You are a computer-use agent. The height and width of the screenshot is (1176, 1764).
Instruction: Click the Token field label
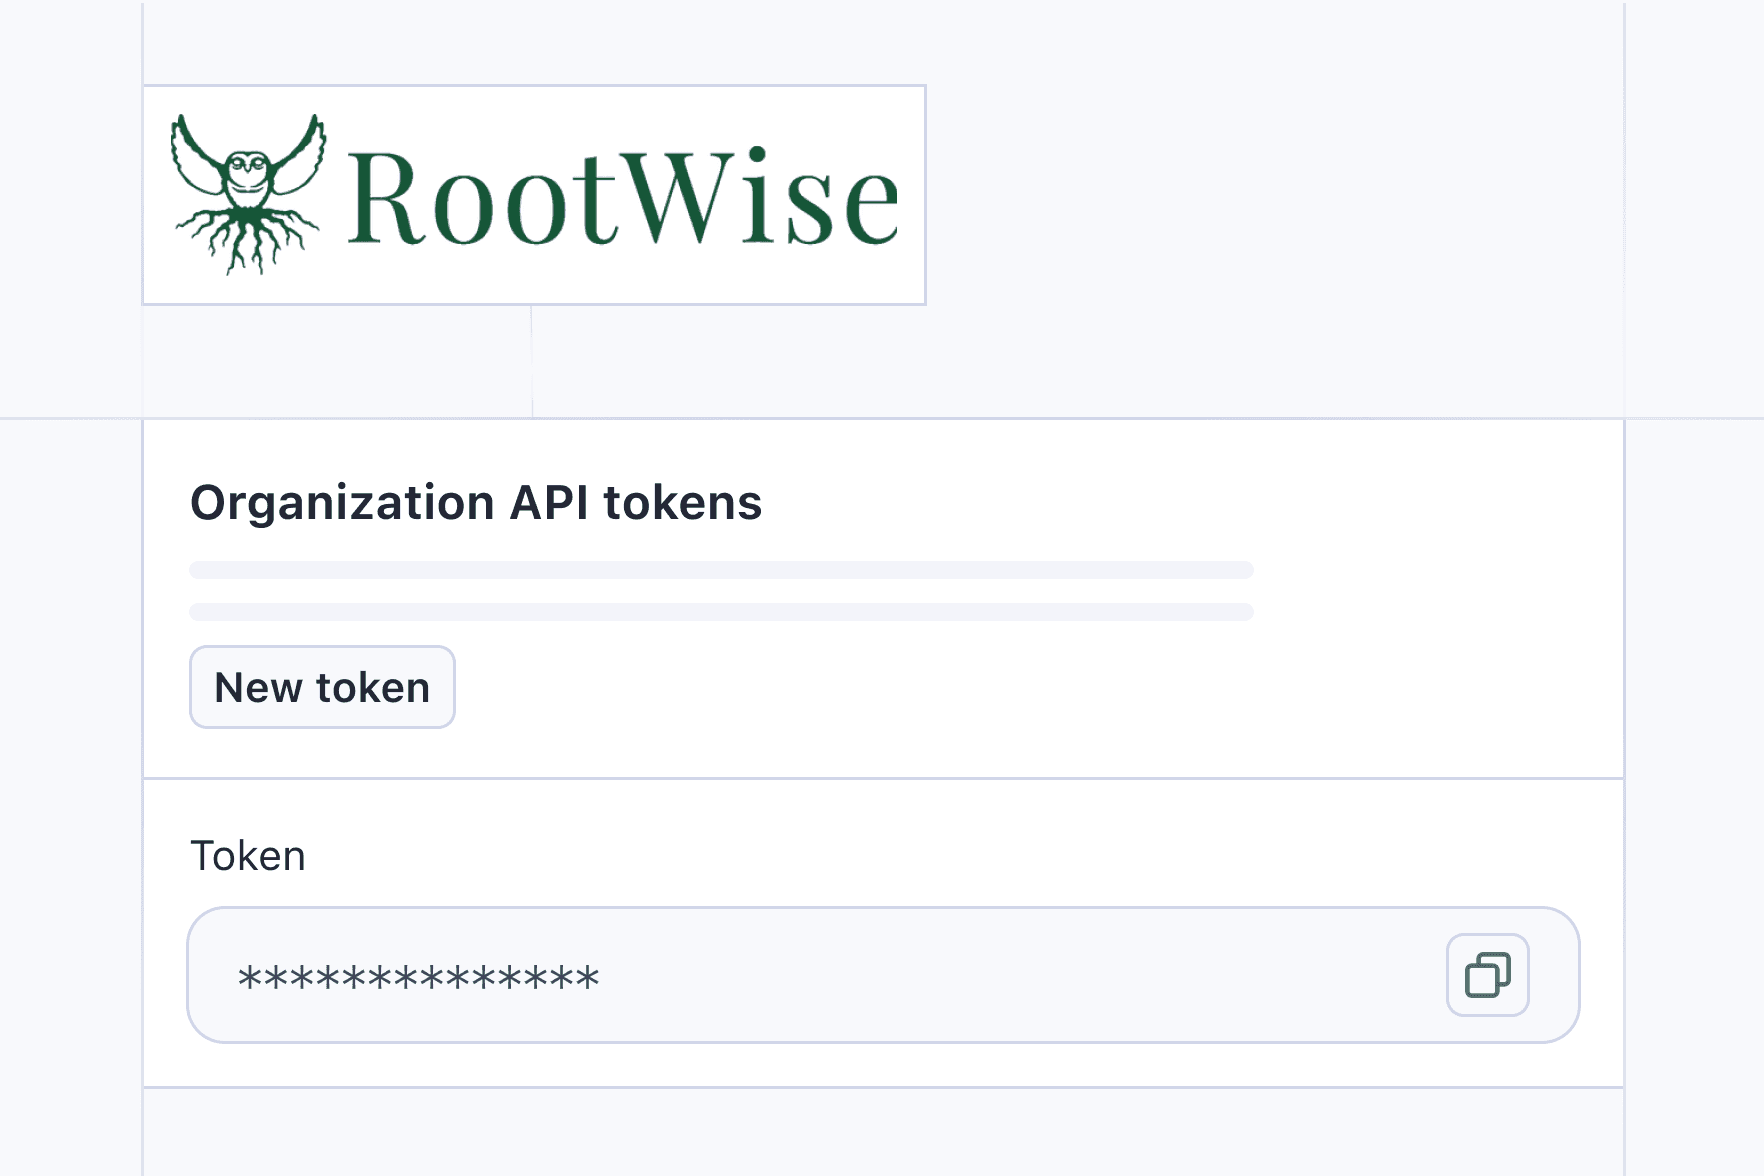247,856
